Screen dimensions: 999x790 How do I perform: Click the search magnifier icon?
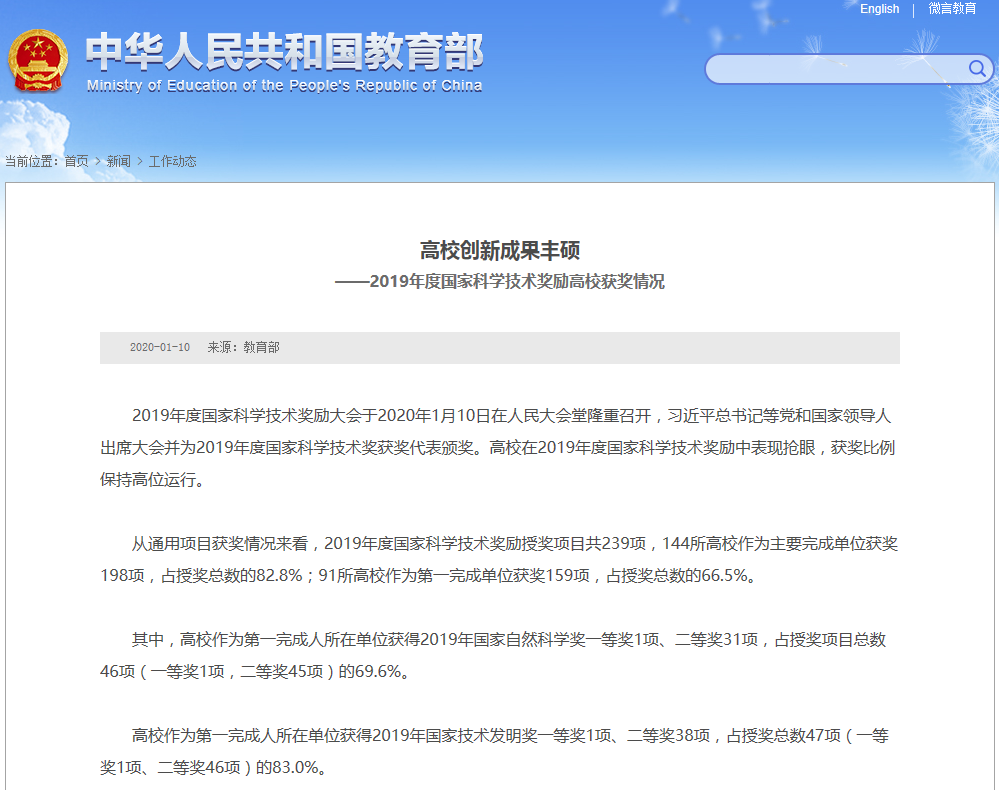977,68
